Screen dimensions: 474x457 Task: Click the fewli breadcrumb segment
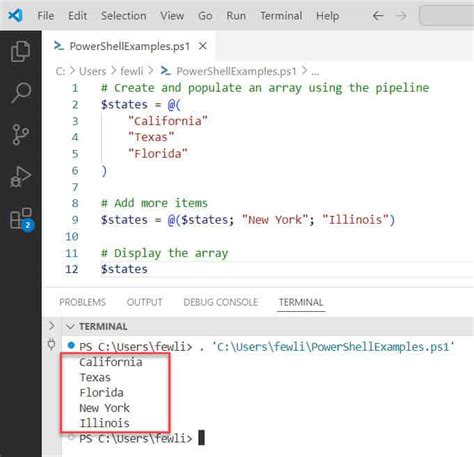click(132, 71)
